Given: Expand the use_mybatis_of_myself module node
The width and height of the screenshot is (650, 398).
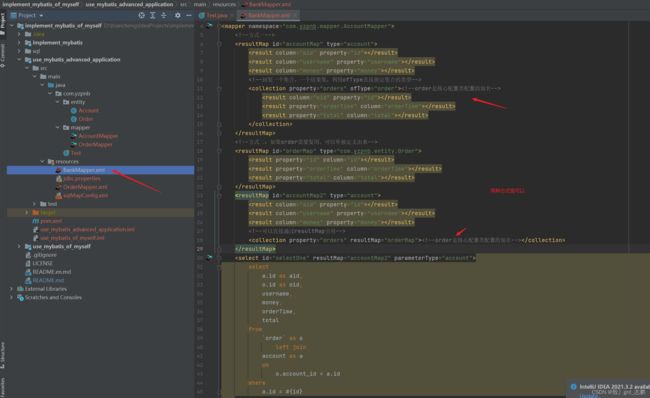Looking at the screenshot, I should click(x=19, y=246).
